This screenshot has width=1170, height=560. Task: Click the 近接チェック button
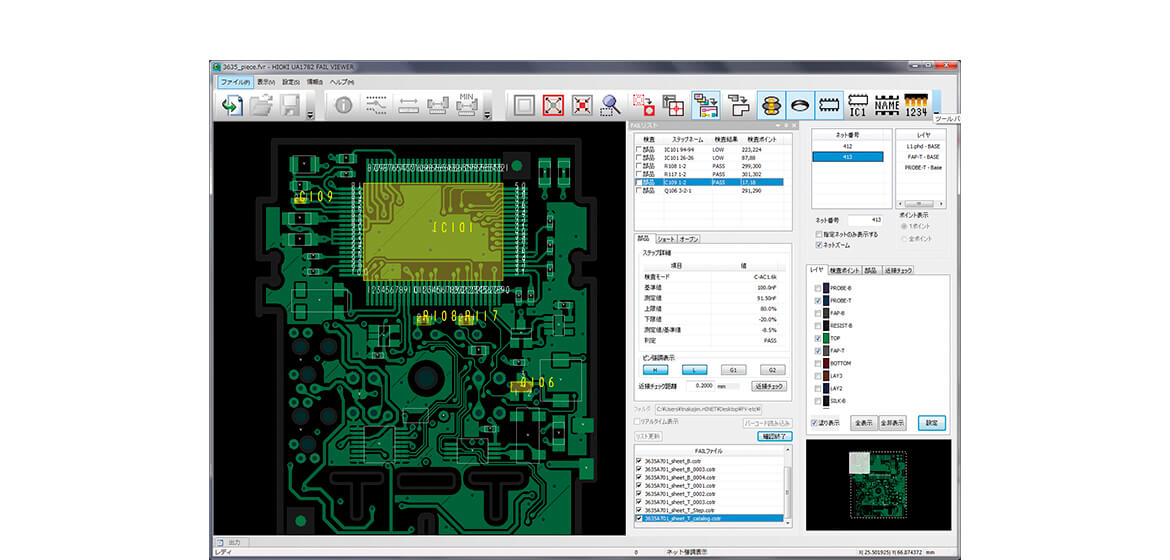[x=769, y=386]
